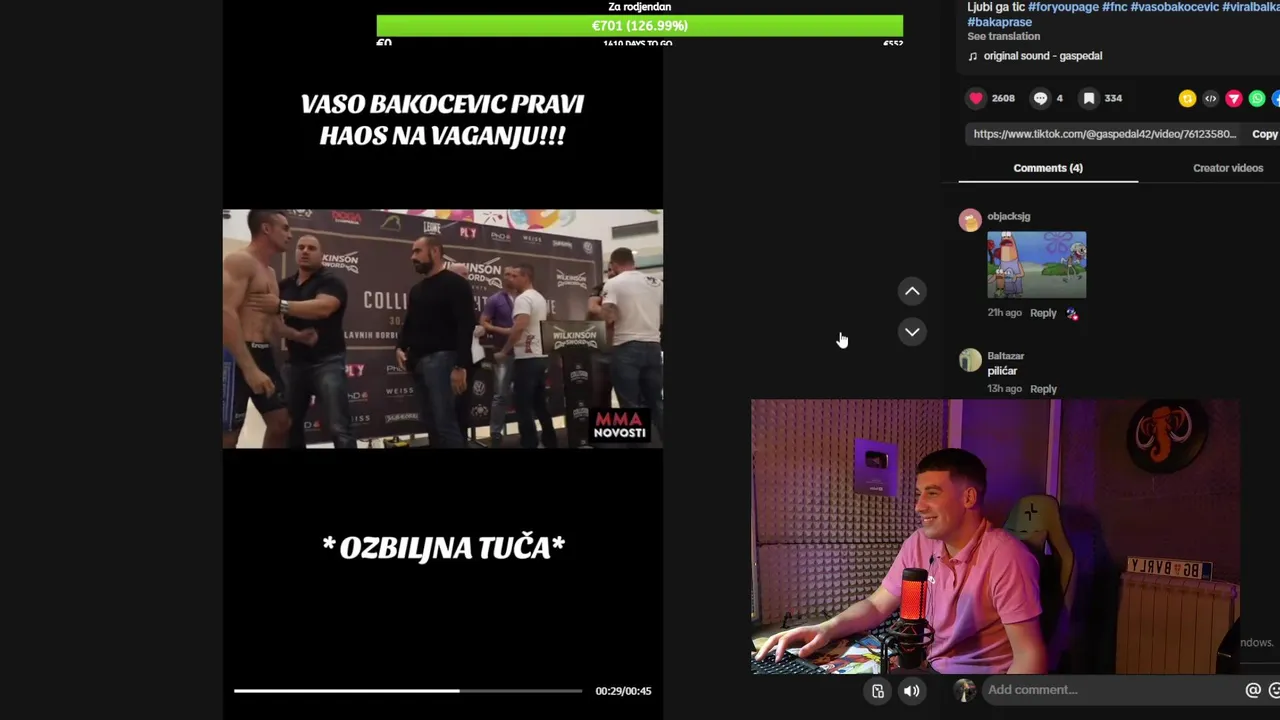The height and width of the screenshot is (720, 1280).
Task: Click the small icon beside objacksjg's Reply
Action: click(x=1072, y=314)
